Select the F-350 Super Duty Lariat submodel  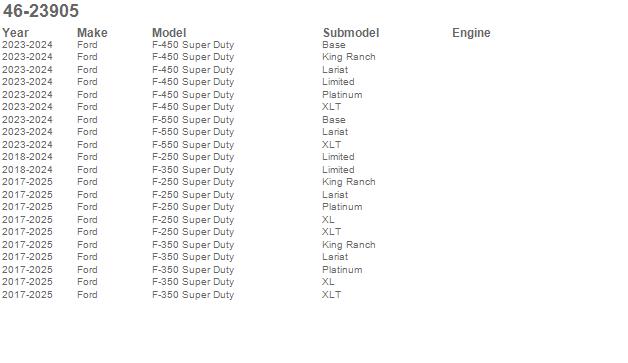coord(335,257)
